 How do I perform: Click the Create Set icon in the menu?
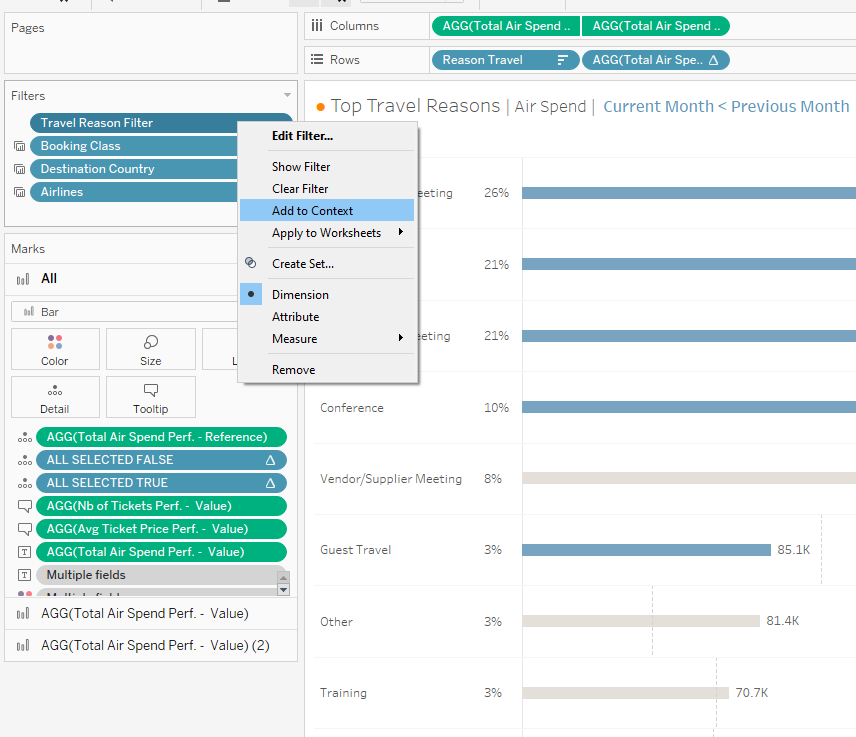pyautogui.click(x=251, y=263)
